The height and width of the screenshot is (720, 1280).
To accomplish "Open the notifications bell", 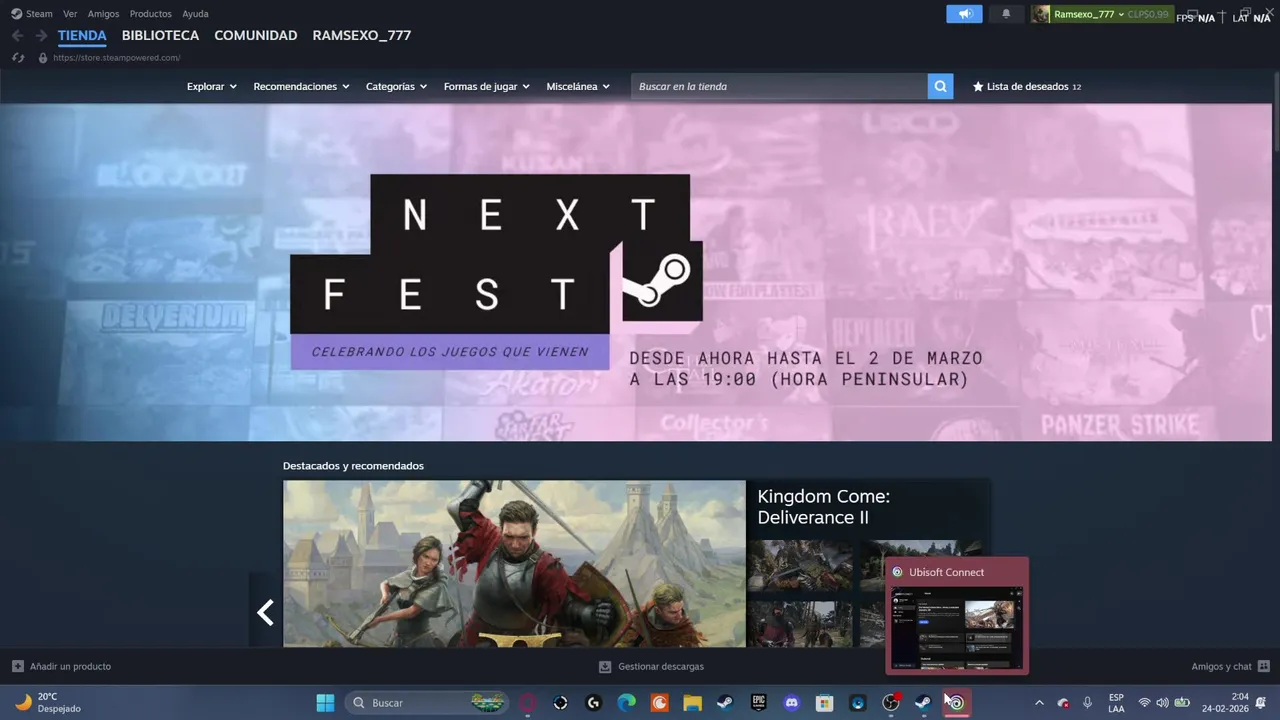I will (x=1006, y=14).
